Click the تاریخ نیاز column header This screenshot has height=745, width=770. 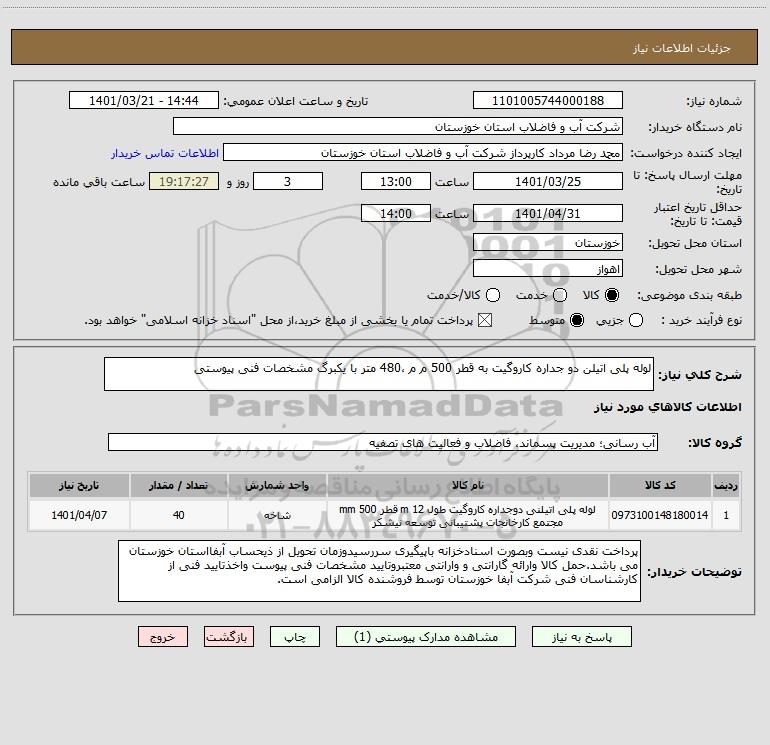pyautogui.click(x=79, y=485)
